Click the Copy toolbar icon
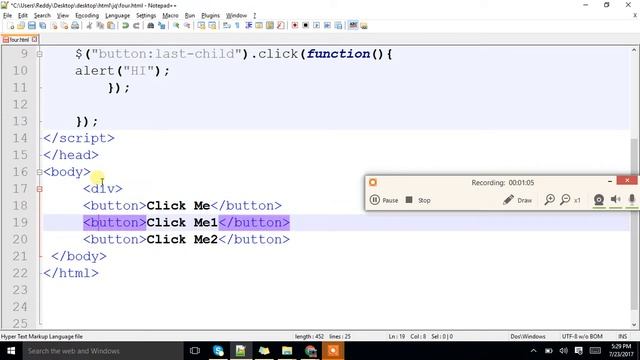 (100, 26)
